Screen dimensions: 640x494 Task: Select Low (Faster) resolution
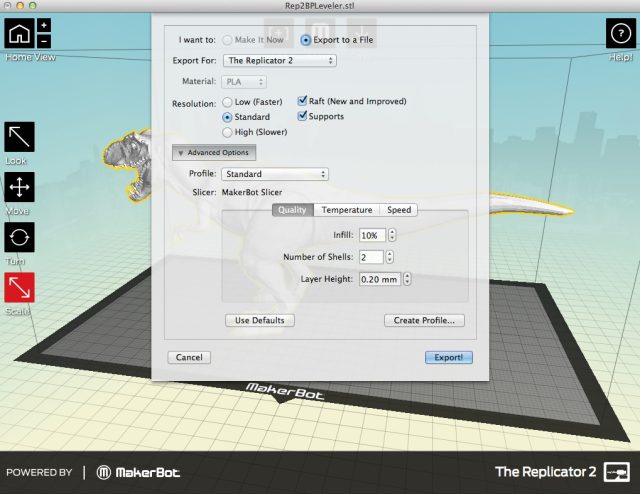pyautogui.click(x=227, y=102)
